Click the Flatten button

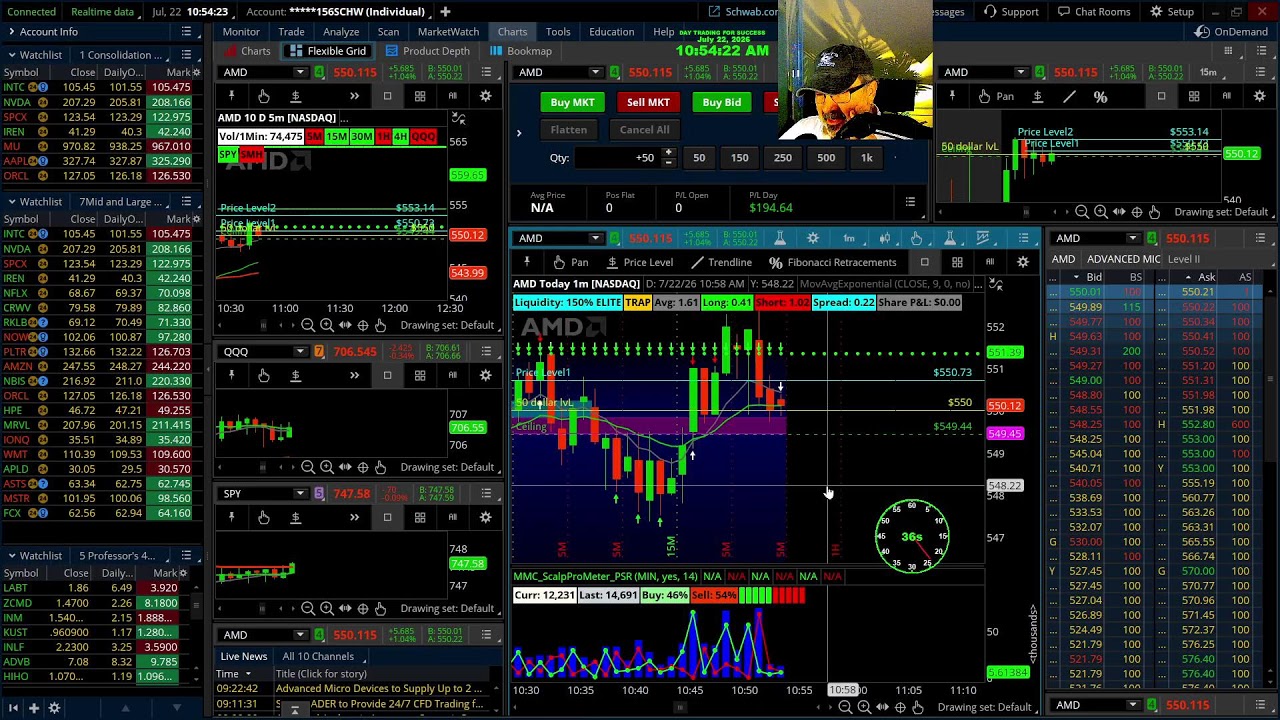coord(568,129)
